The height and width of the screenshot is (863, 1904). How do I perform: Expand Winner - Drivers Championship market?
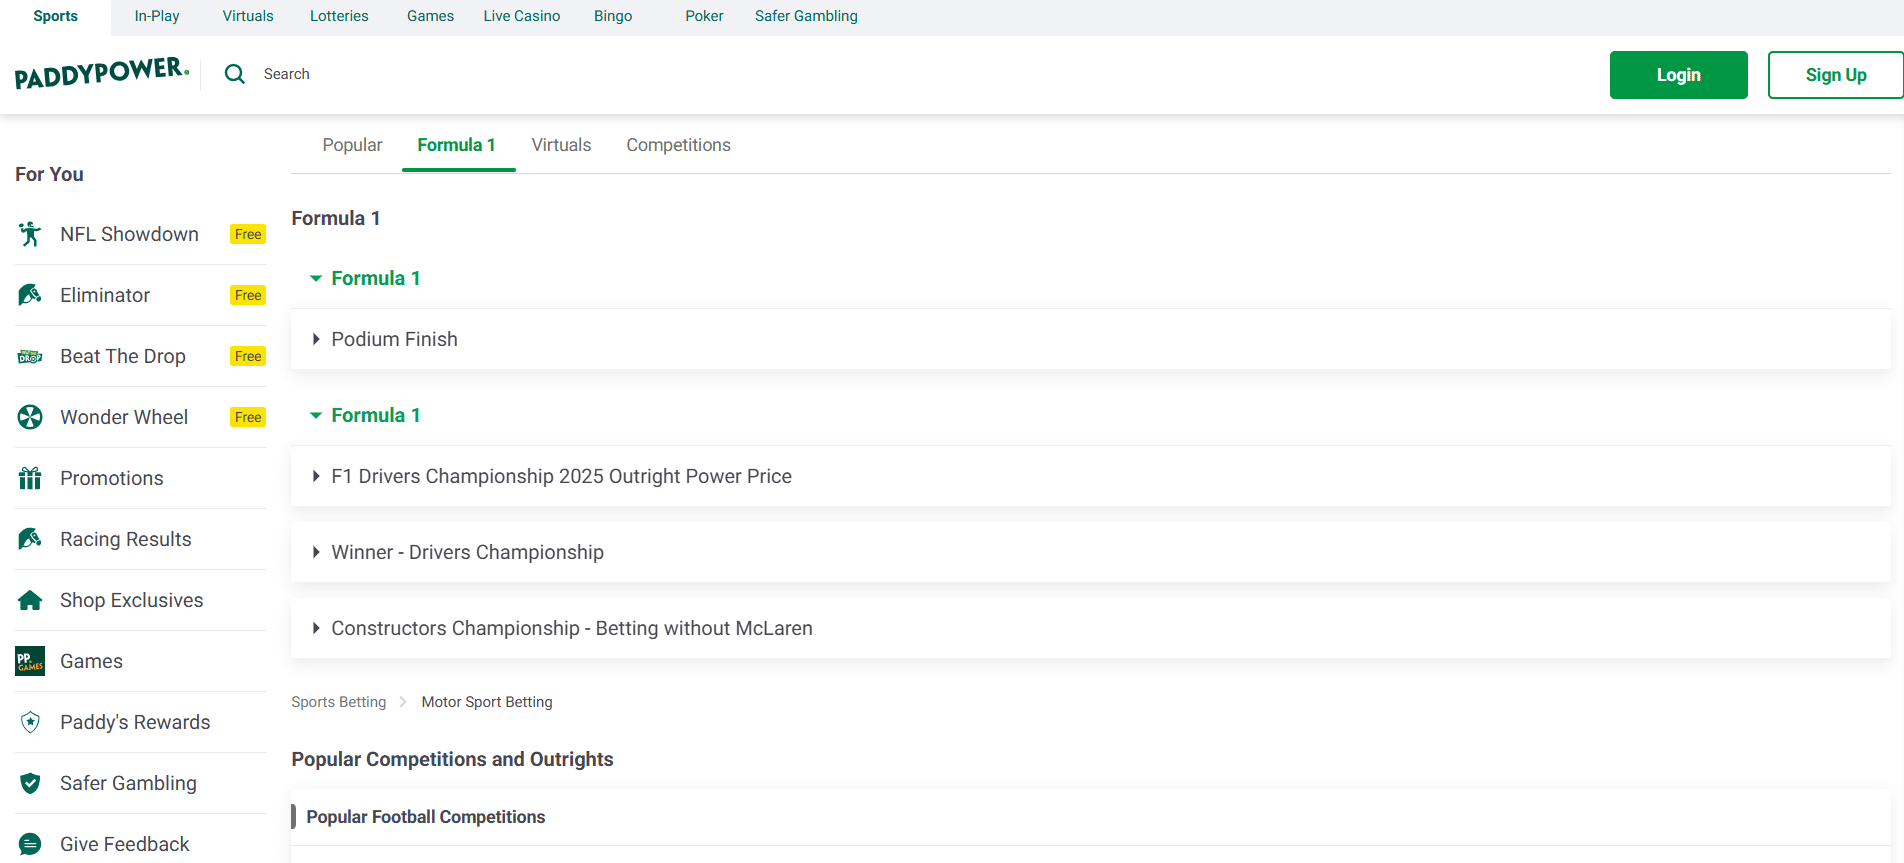click(467, 552)
